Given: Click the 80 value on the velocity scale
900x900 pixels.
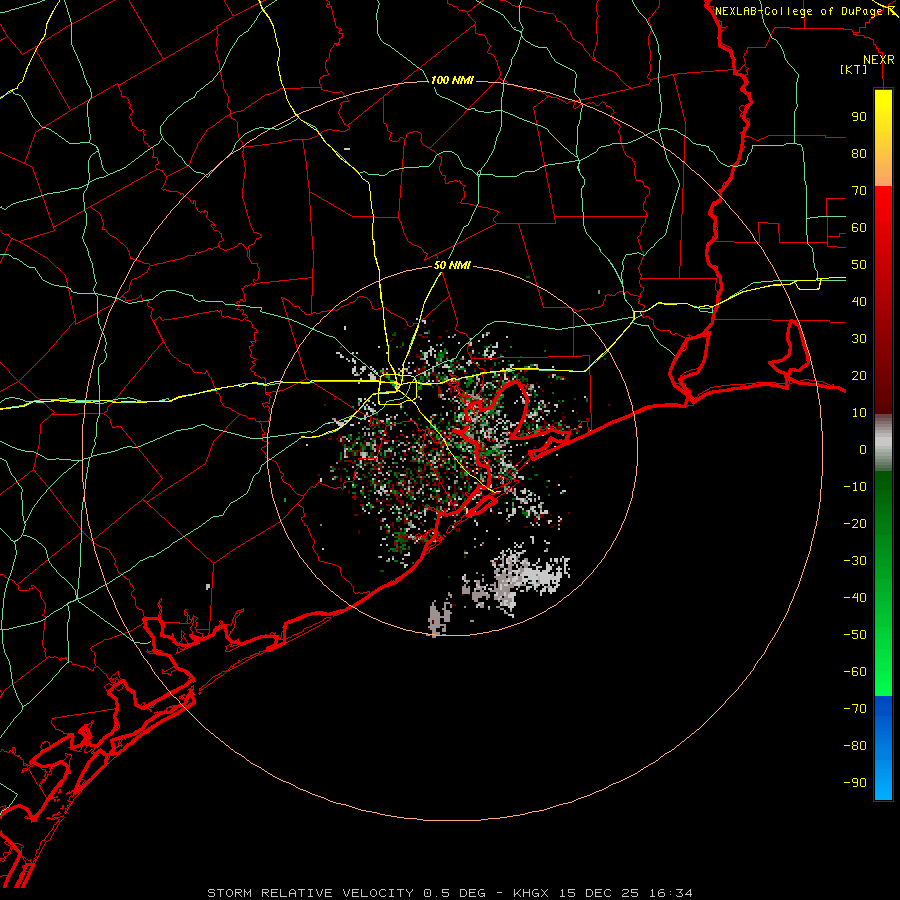Looking at the screenshot, I should [x=859, y=154].
